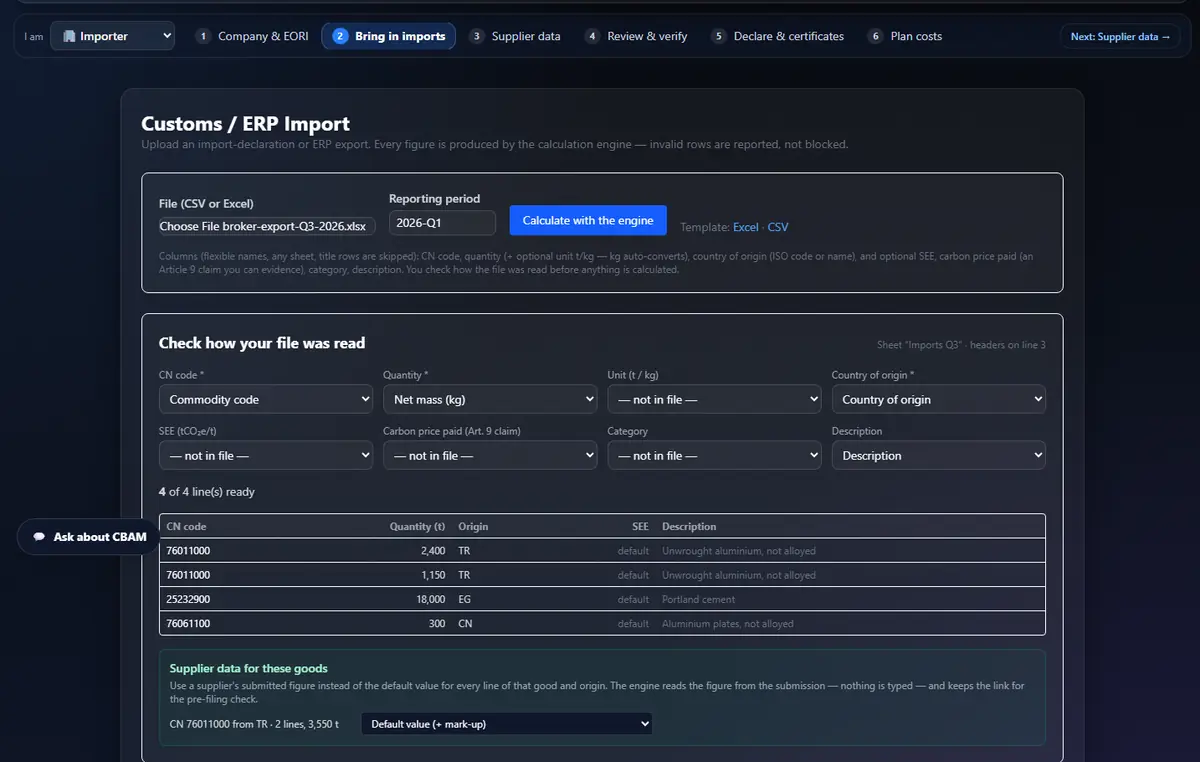Click the quantity 1,150 table cell

click(x=433, y=575)
